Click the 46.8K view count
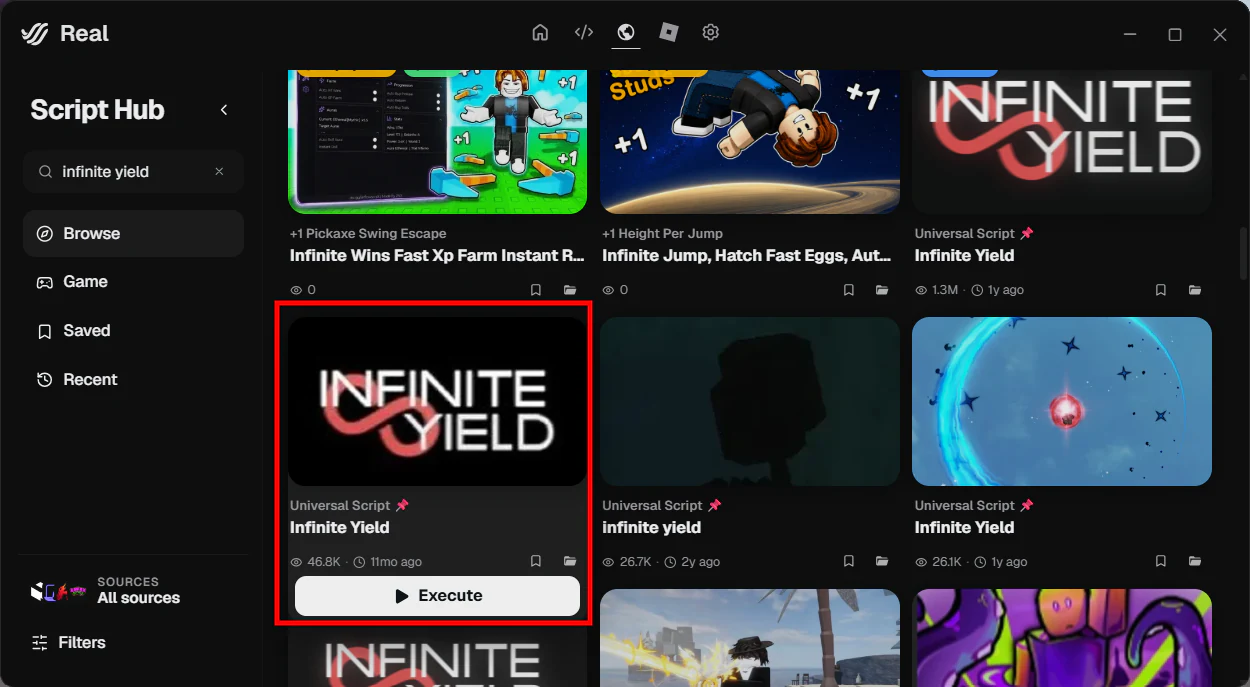 pos(324,562)
